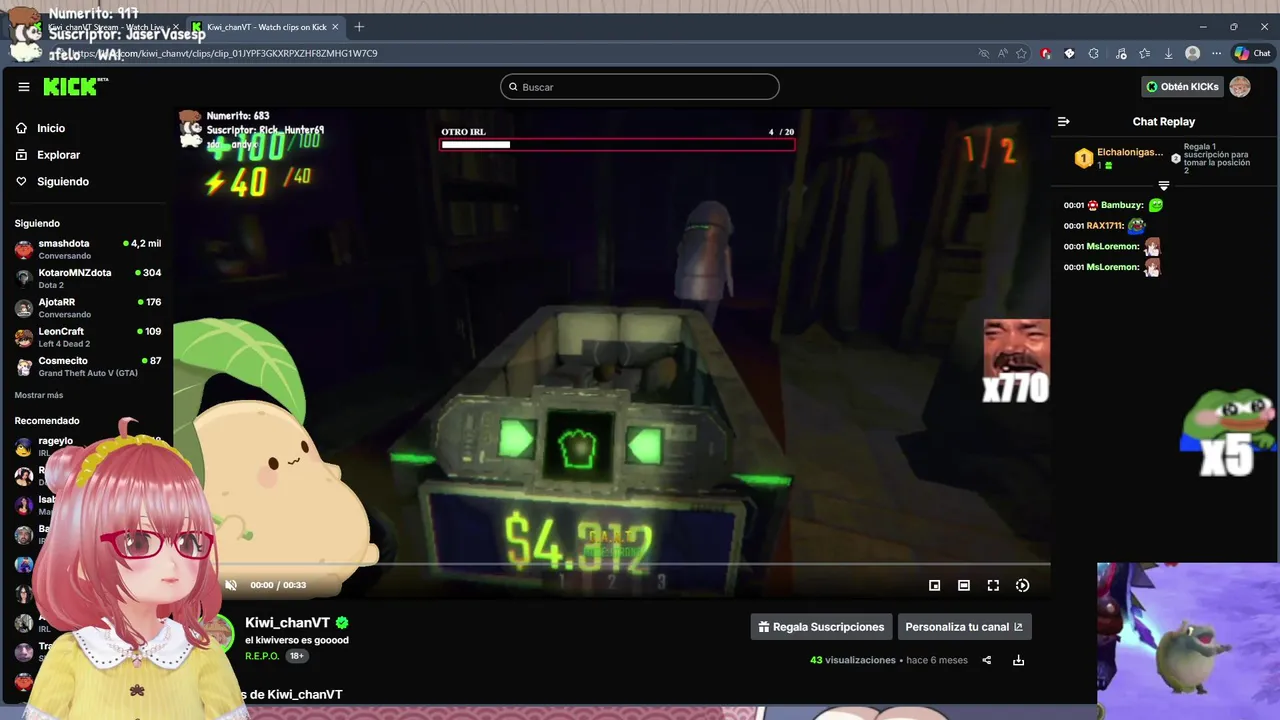Open the browser profile icon

pyautogui.click(x=1192, y=54)
